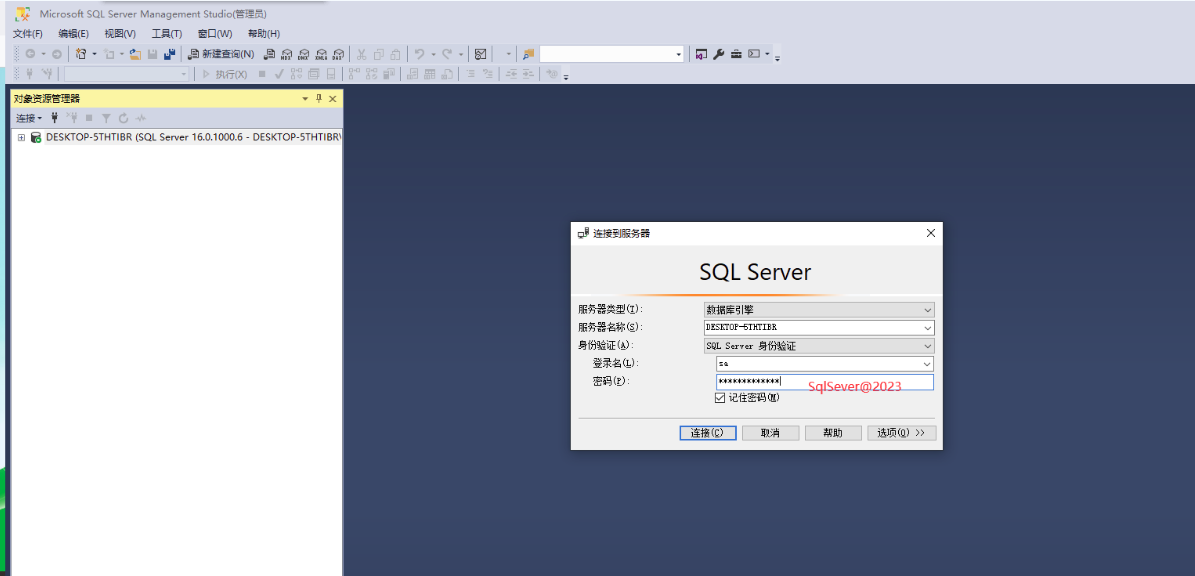
Task: Click the 连接(C) button
Action: pos(708,433)
